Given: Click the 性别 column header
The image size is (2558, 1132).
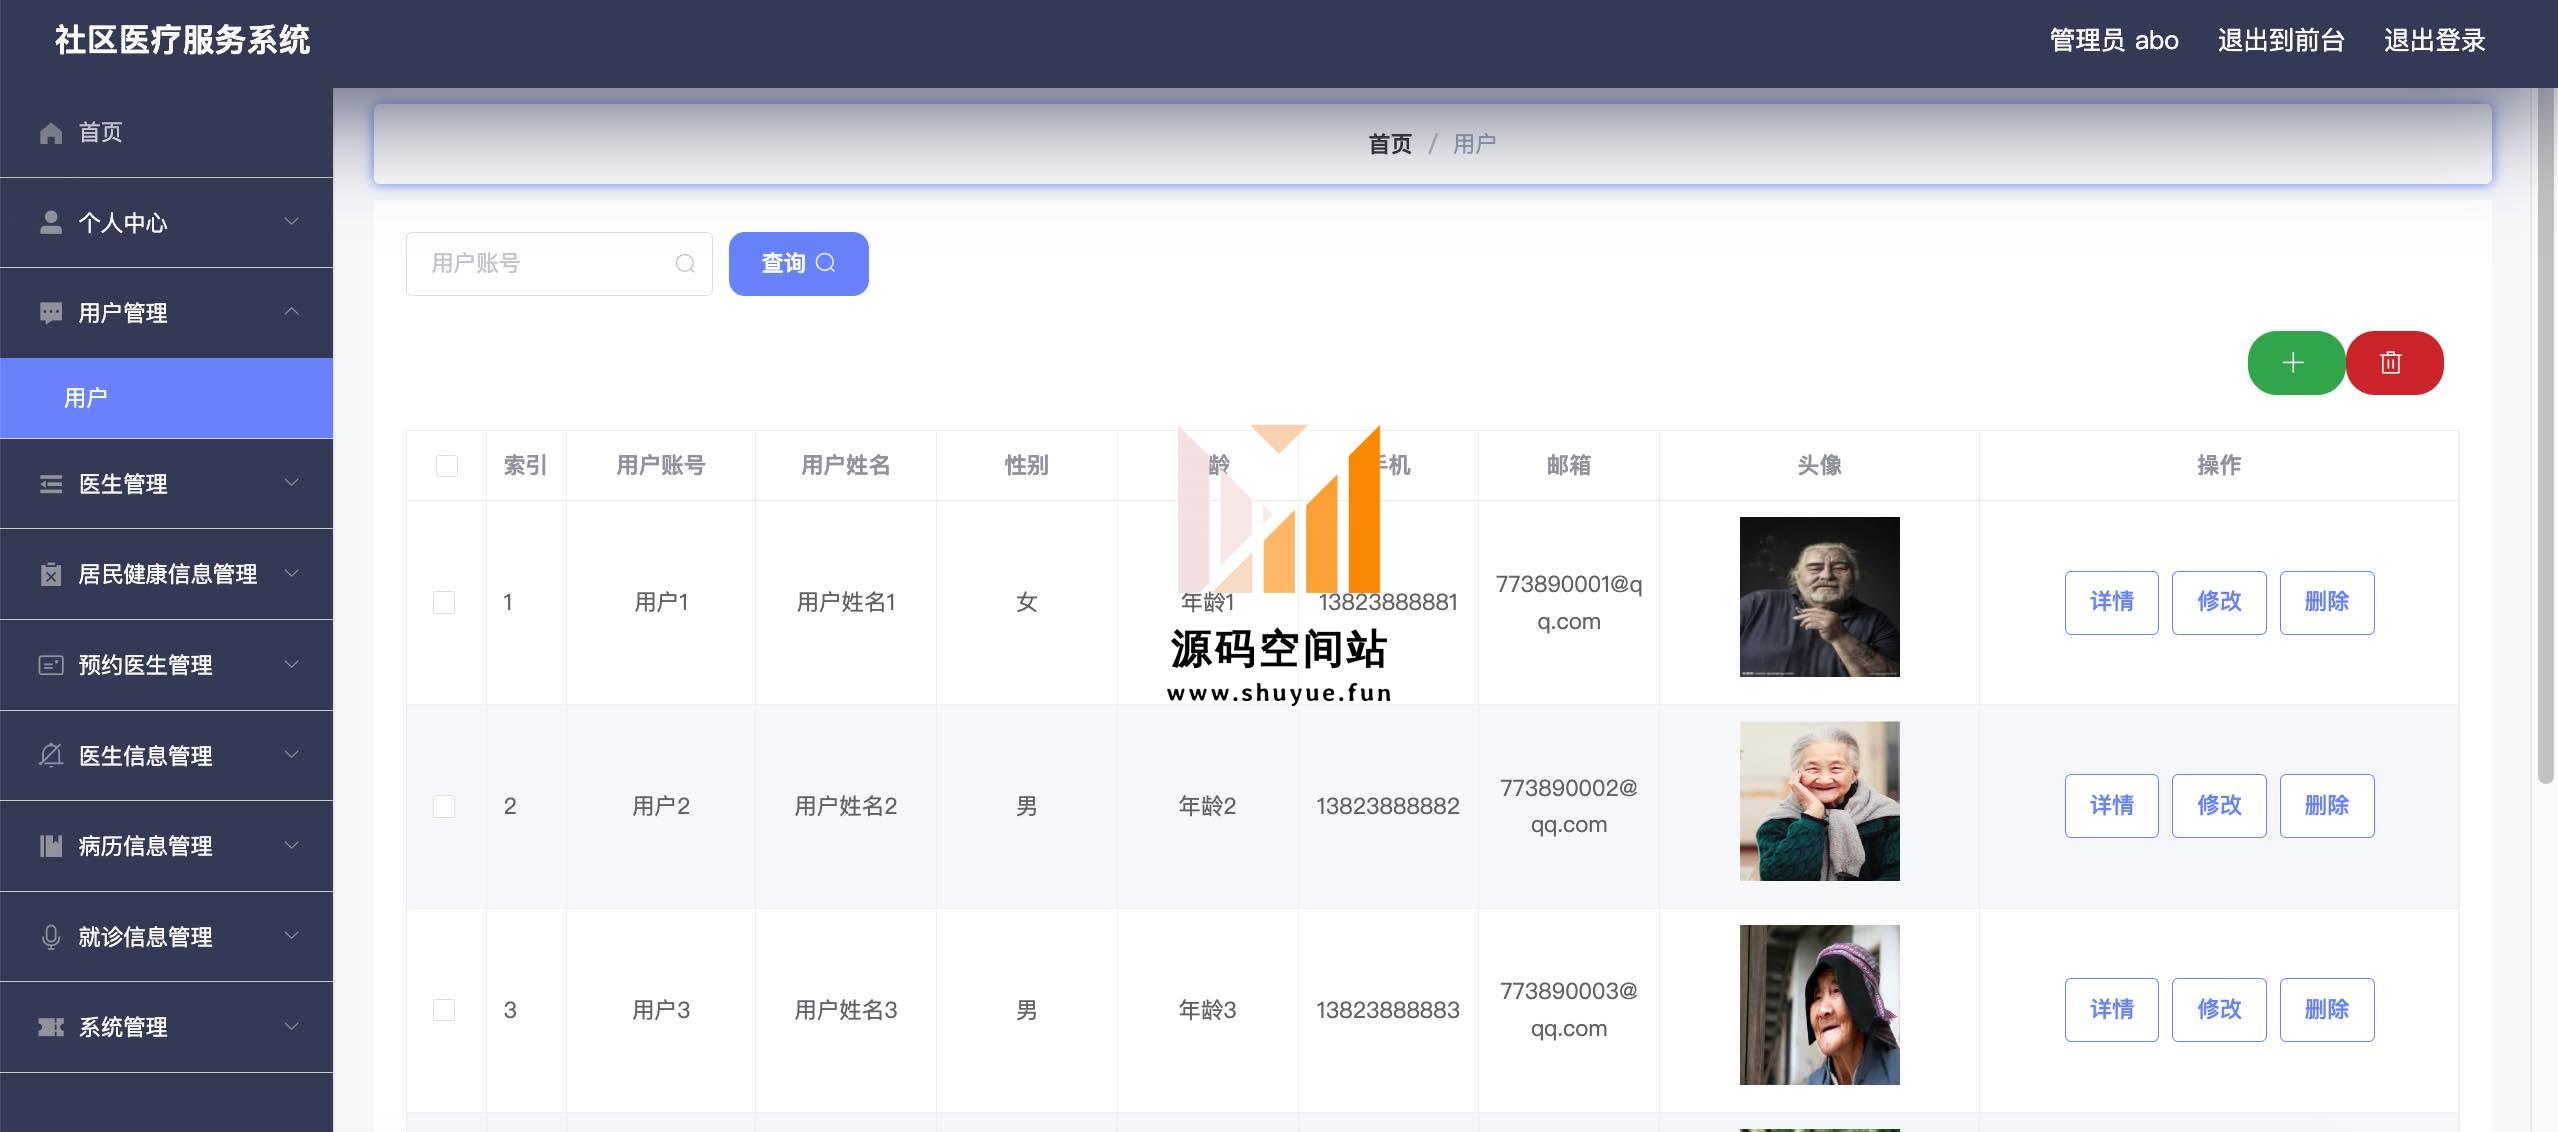Looking at the screenshot, I should (x=1026, y=466).
